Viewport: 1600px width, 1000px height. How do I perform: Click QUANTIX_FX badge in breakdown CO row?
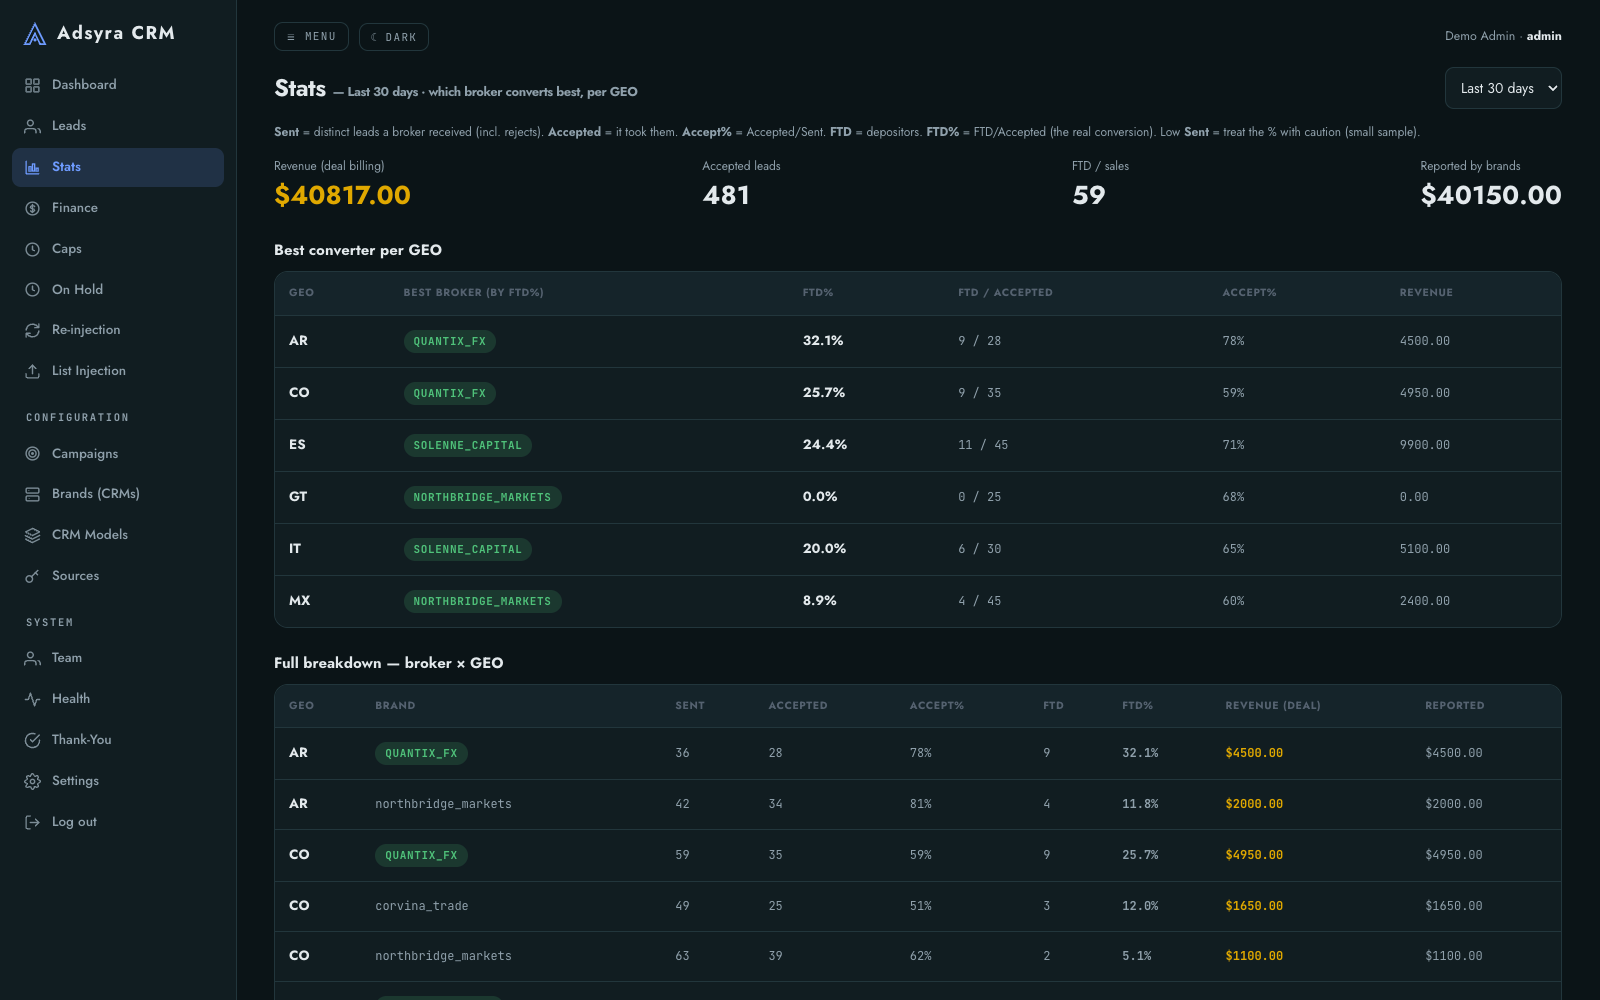[421, 855]
